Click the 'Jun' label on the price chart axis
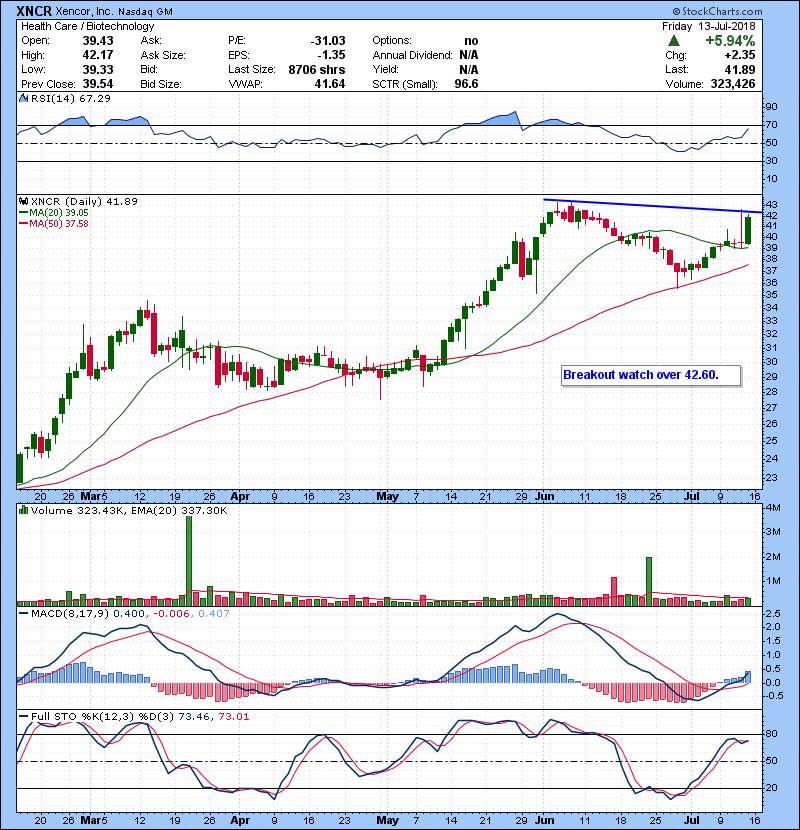Viewport: 800px width, 830px height. click(545, 496)
